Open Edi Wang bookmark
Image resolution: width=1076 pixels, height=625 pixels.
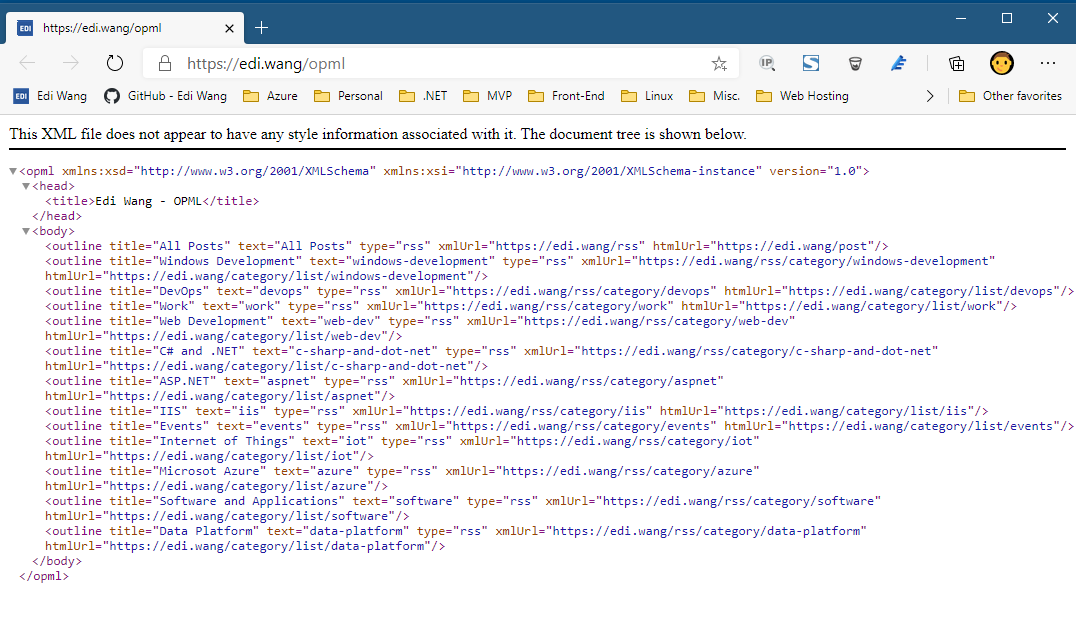50,96
